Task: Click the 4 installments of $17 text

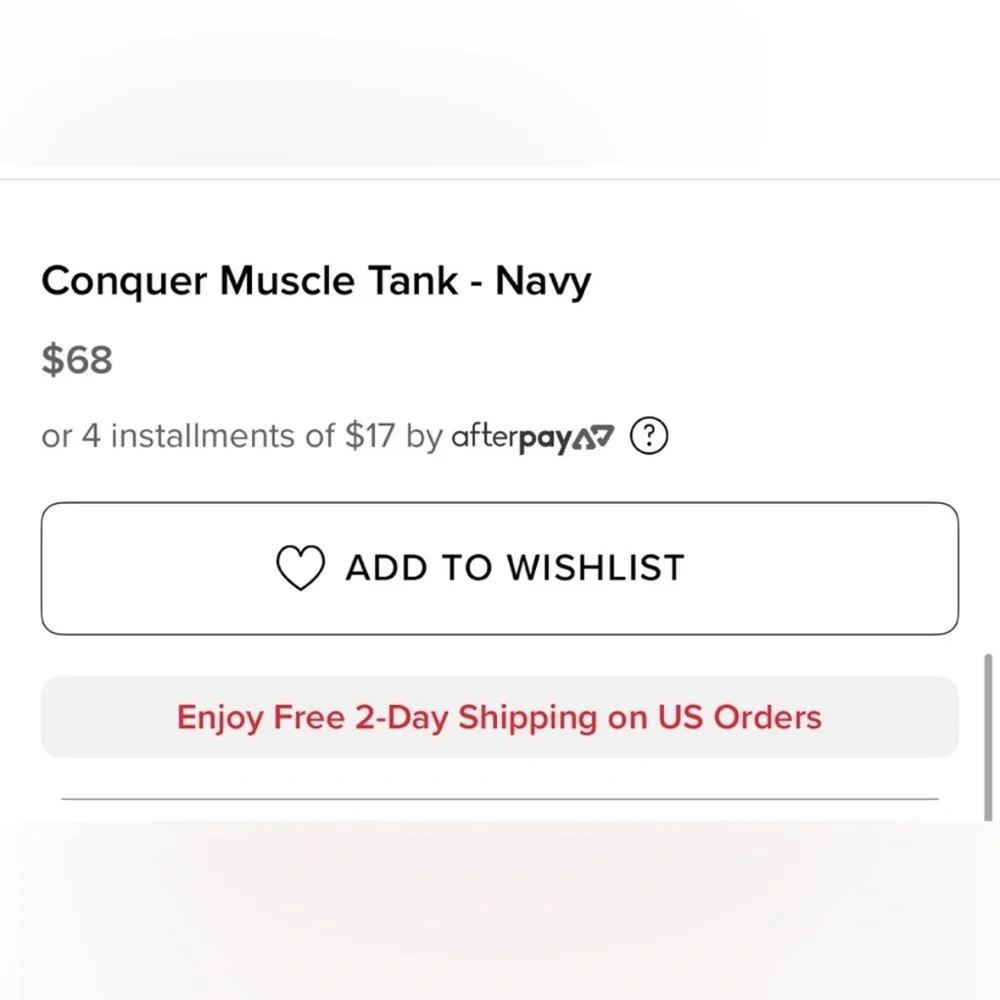Action: tap(239, 436)
